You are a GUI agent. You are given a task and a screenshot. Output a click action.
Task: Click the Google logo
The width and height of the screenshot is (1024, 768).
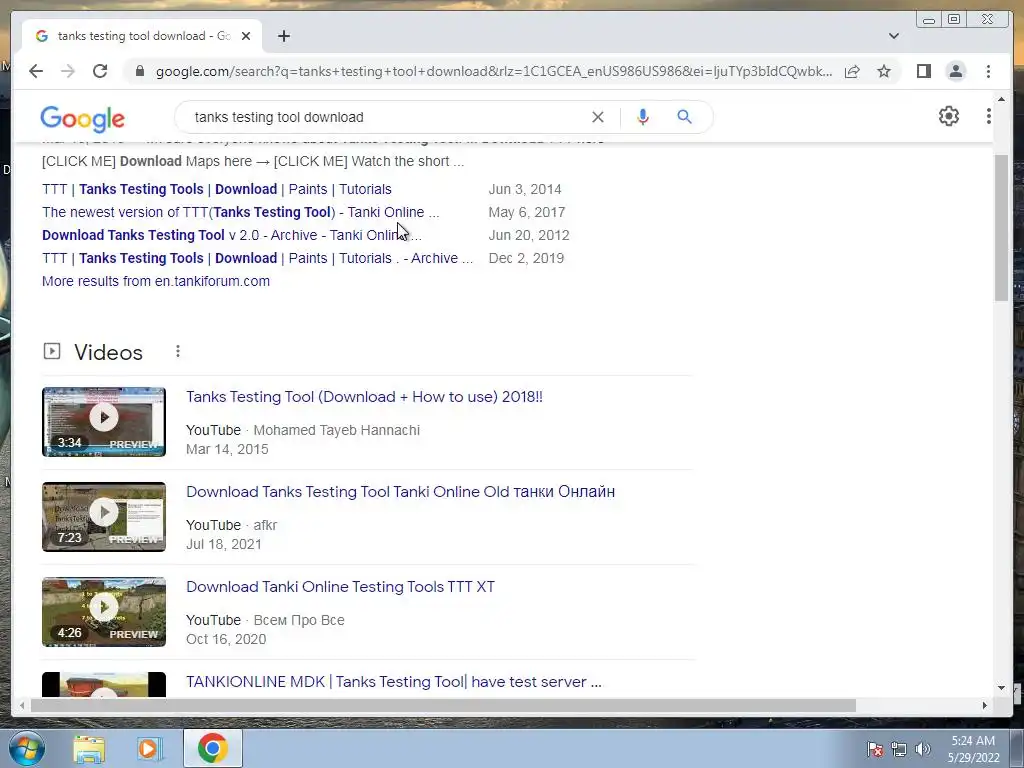pyautogui.click(x=82, y=118)
